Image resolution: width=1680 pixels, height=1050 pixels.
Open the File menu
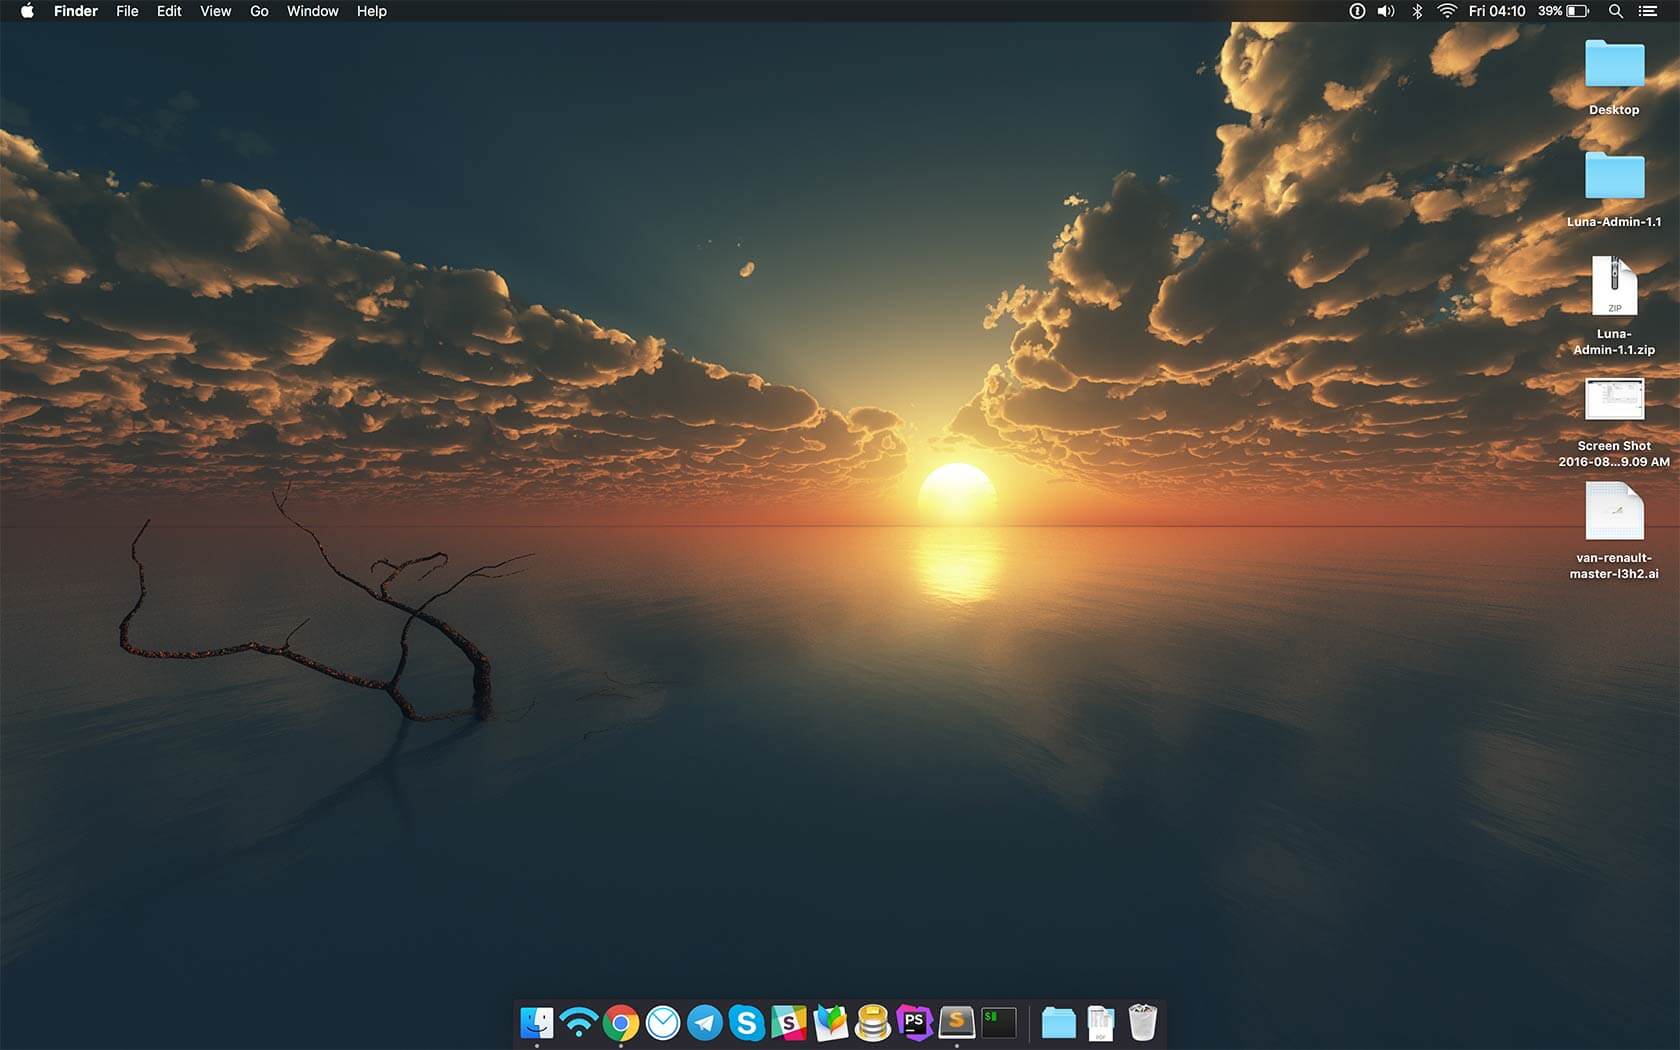[127, 11]
